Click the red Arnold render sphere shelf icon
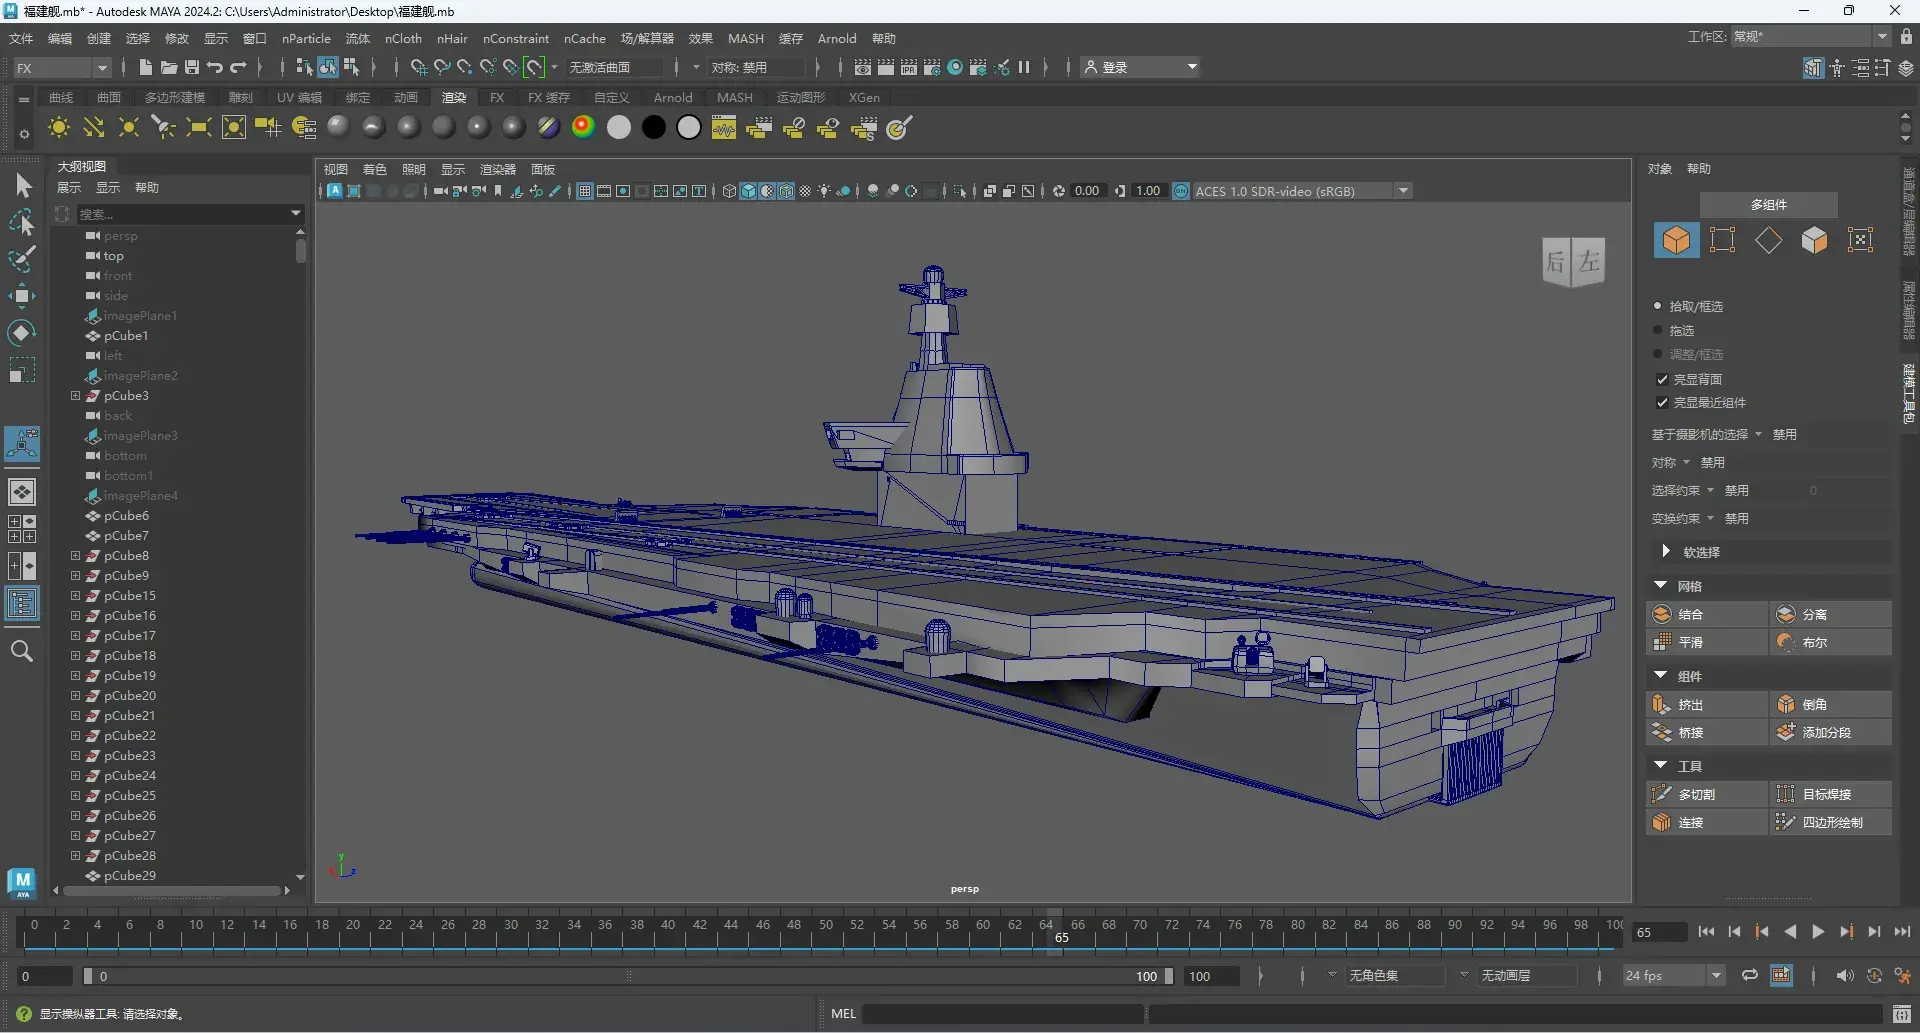This screenshot has height=1033, width=1920. (x=583, y=127)
